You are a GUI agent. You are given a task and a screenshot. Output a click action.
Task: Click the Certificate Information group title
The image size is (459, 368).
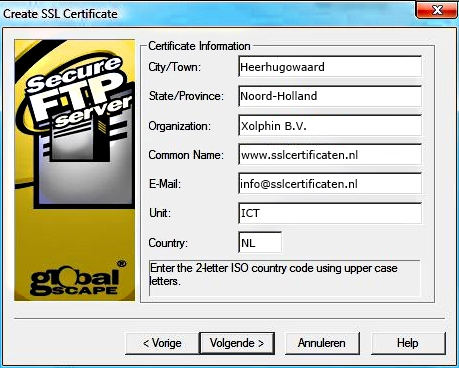click(x=199, y=46)
